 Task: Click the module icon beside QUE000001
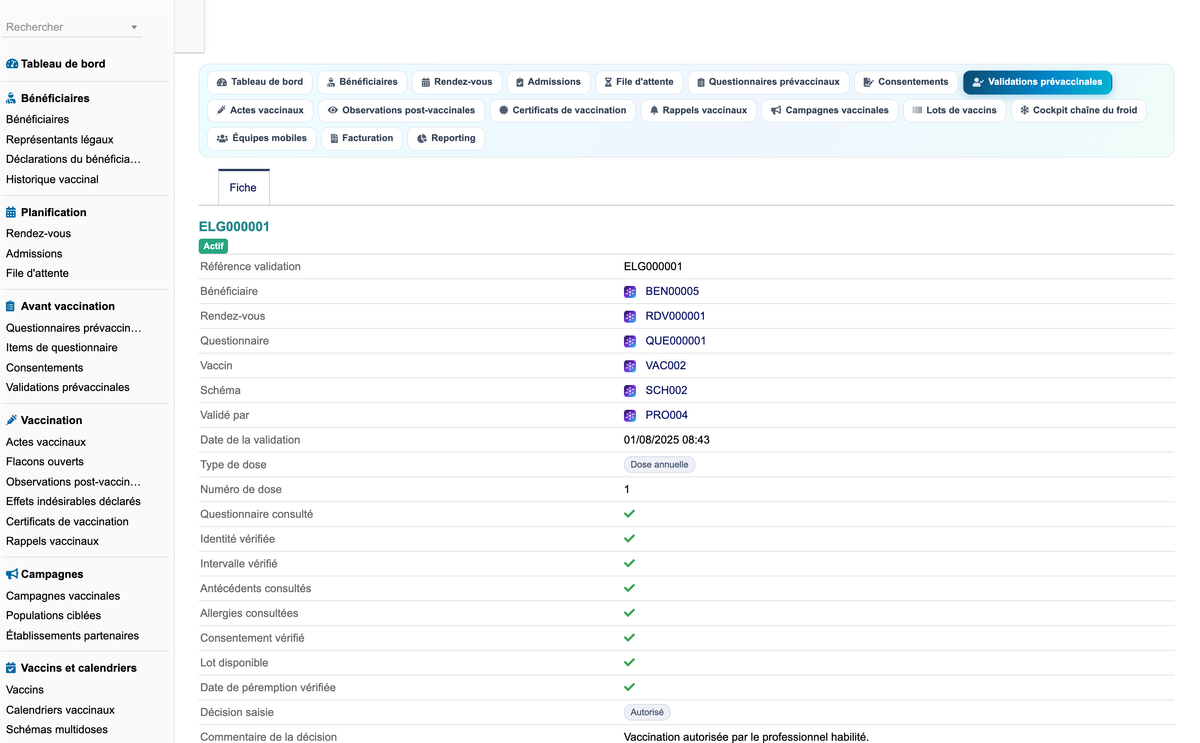pyautogui.click(x=630, y=341)
